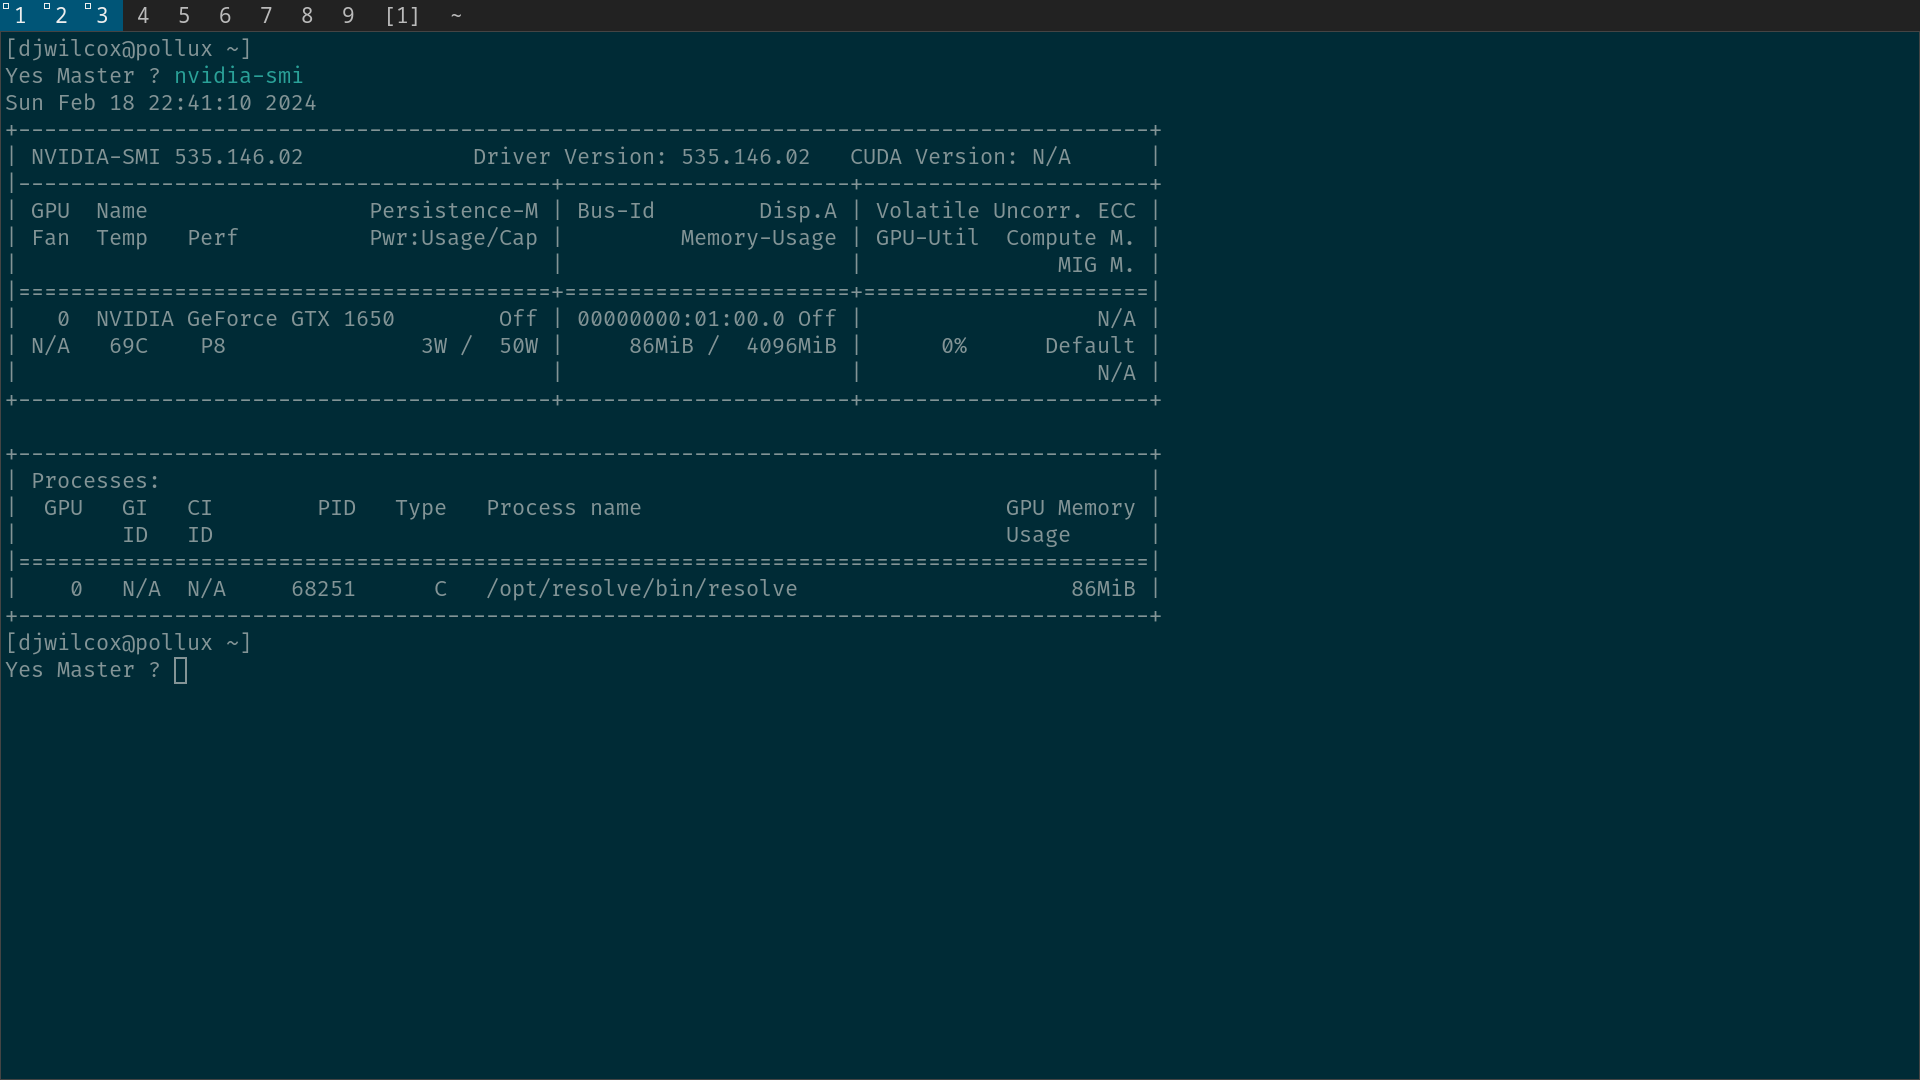Click /opt/resolve/bin/resolve process name
This screenshot has height=1080, width=1920.
(642, 589)
